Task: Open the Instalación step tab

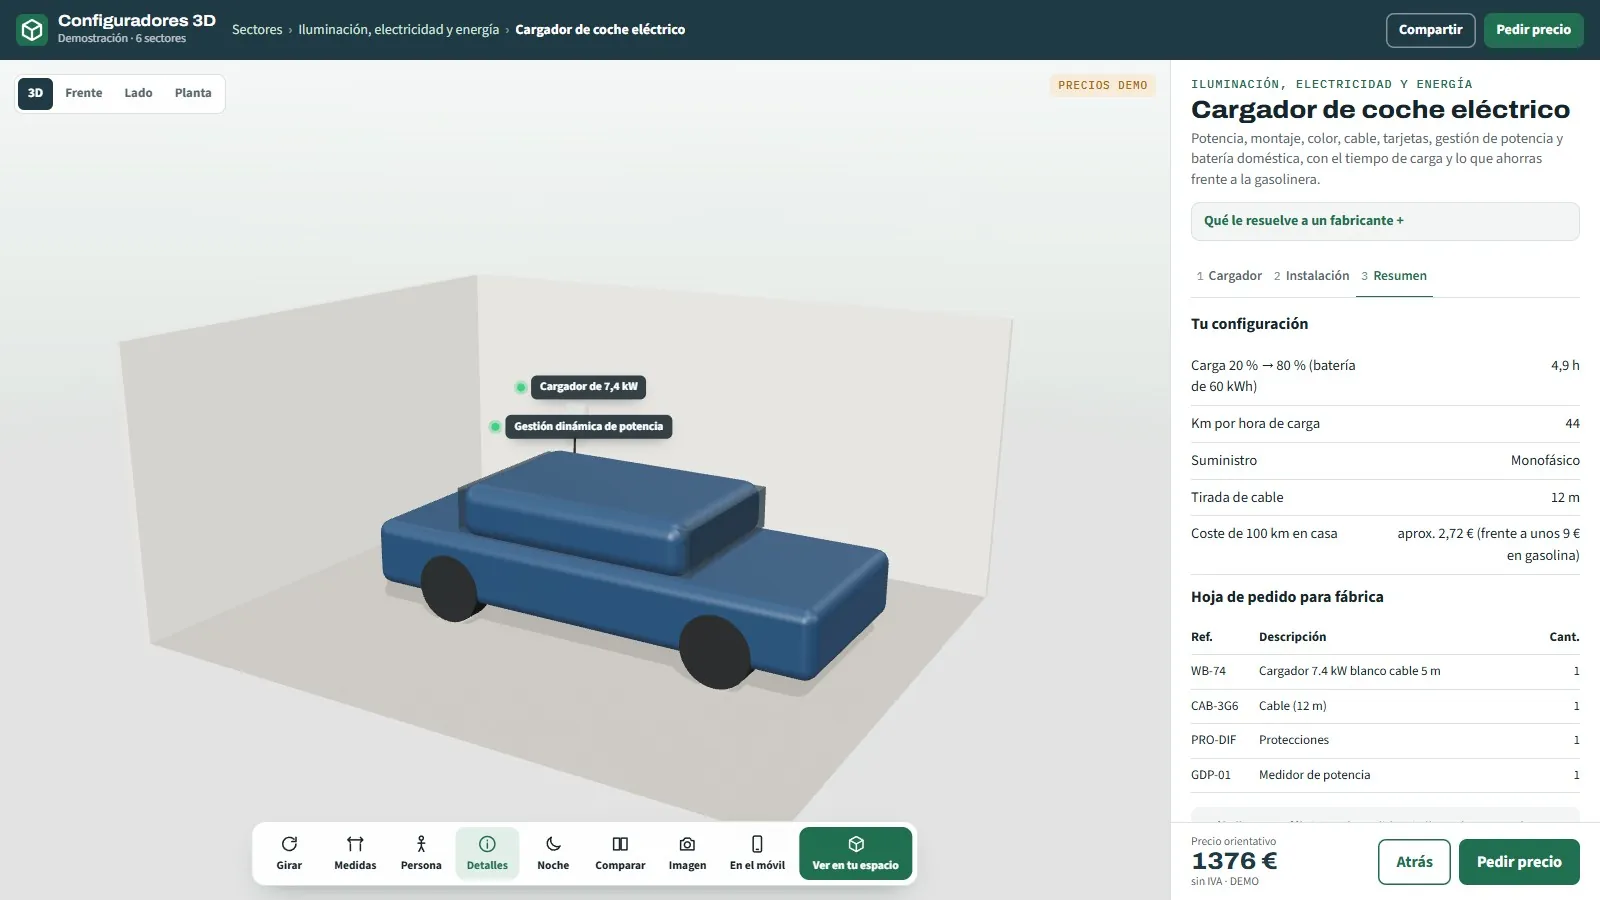Action: [1311, 276]
